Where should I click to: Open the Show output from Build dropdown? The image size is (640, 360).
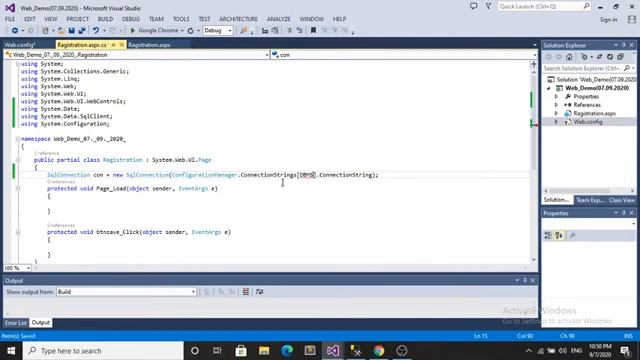127,292
